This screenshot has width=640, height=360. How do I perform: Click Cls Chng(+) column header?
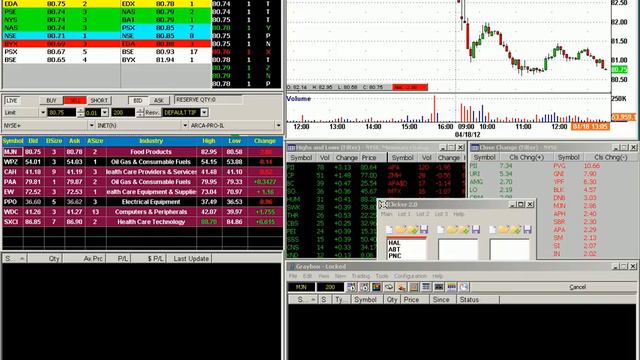[527, 158]
